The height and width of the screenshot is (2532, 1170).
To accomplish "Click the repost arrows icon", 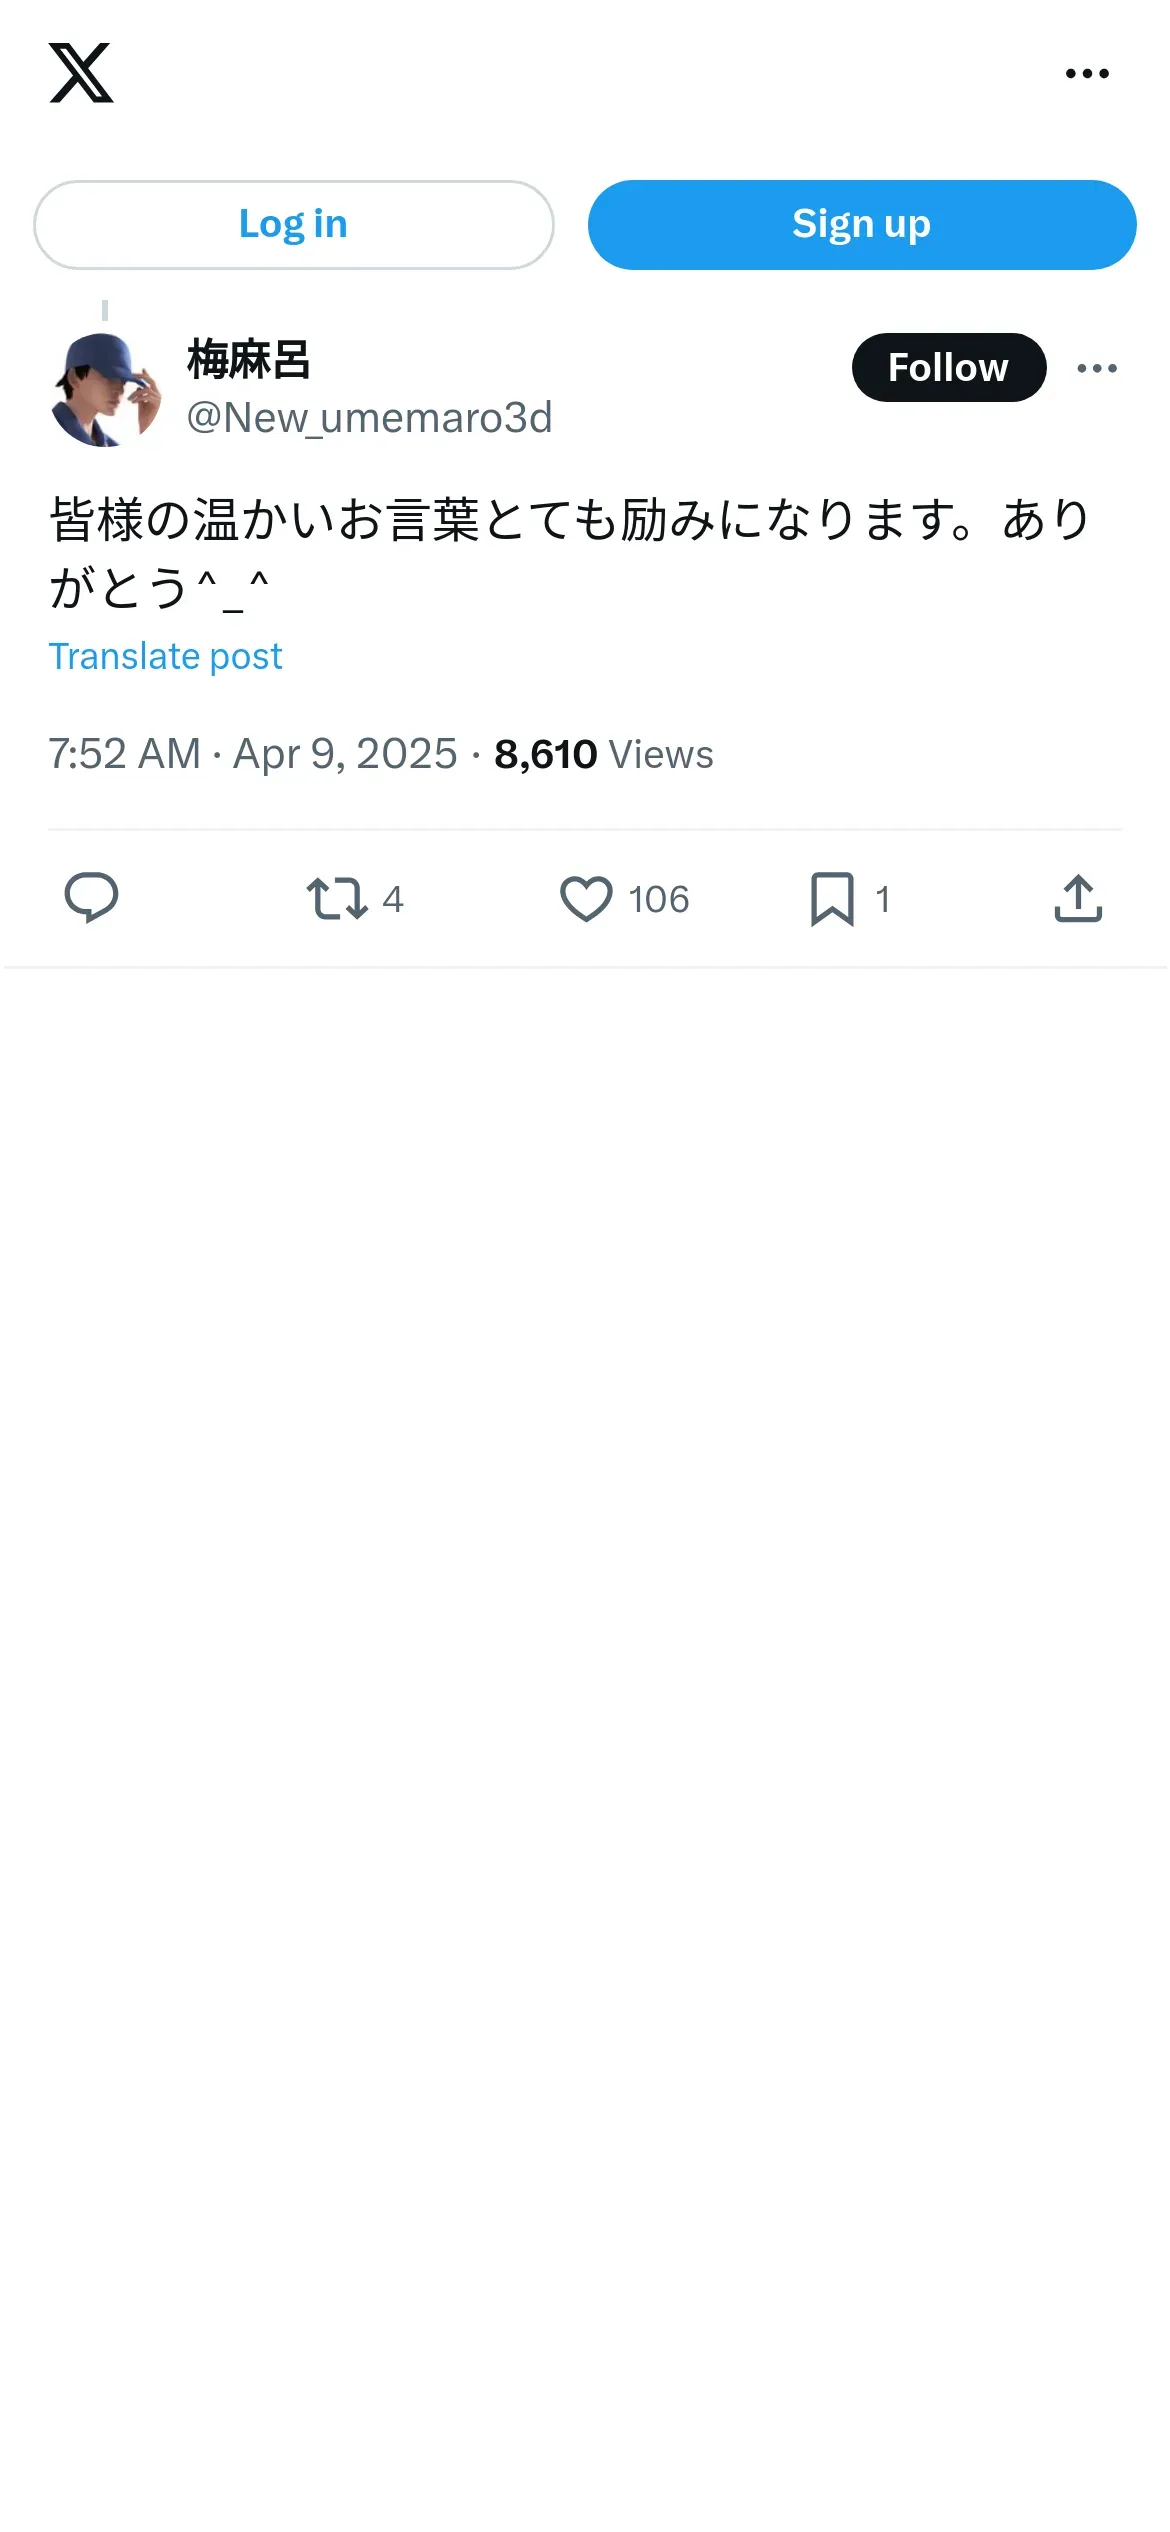I will [337, 898].
